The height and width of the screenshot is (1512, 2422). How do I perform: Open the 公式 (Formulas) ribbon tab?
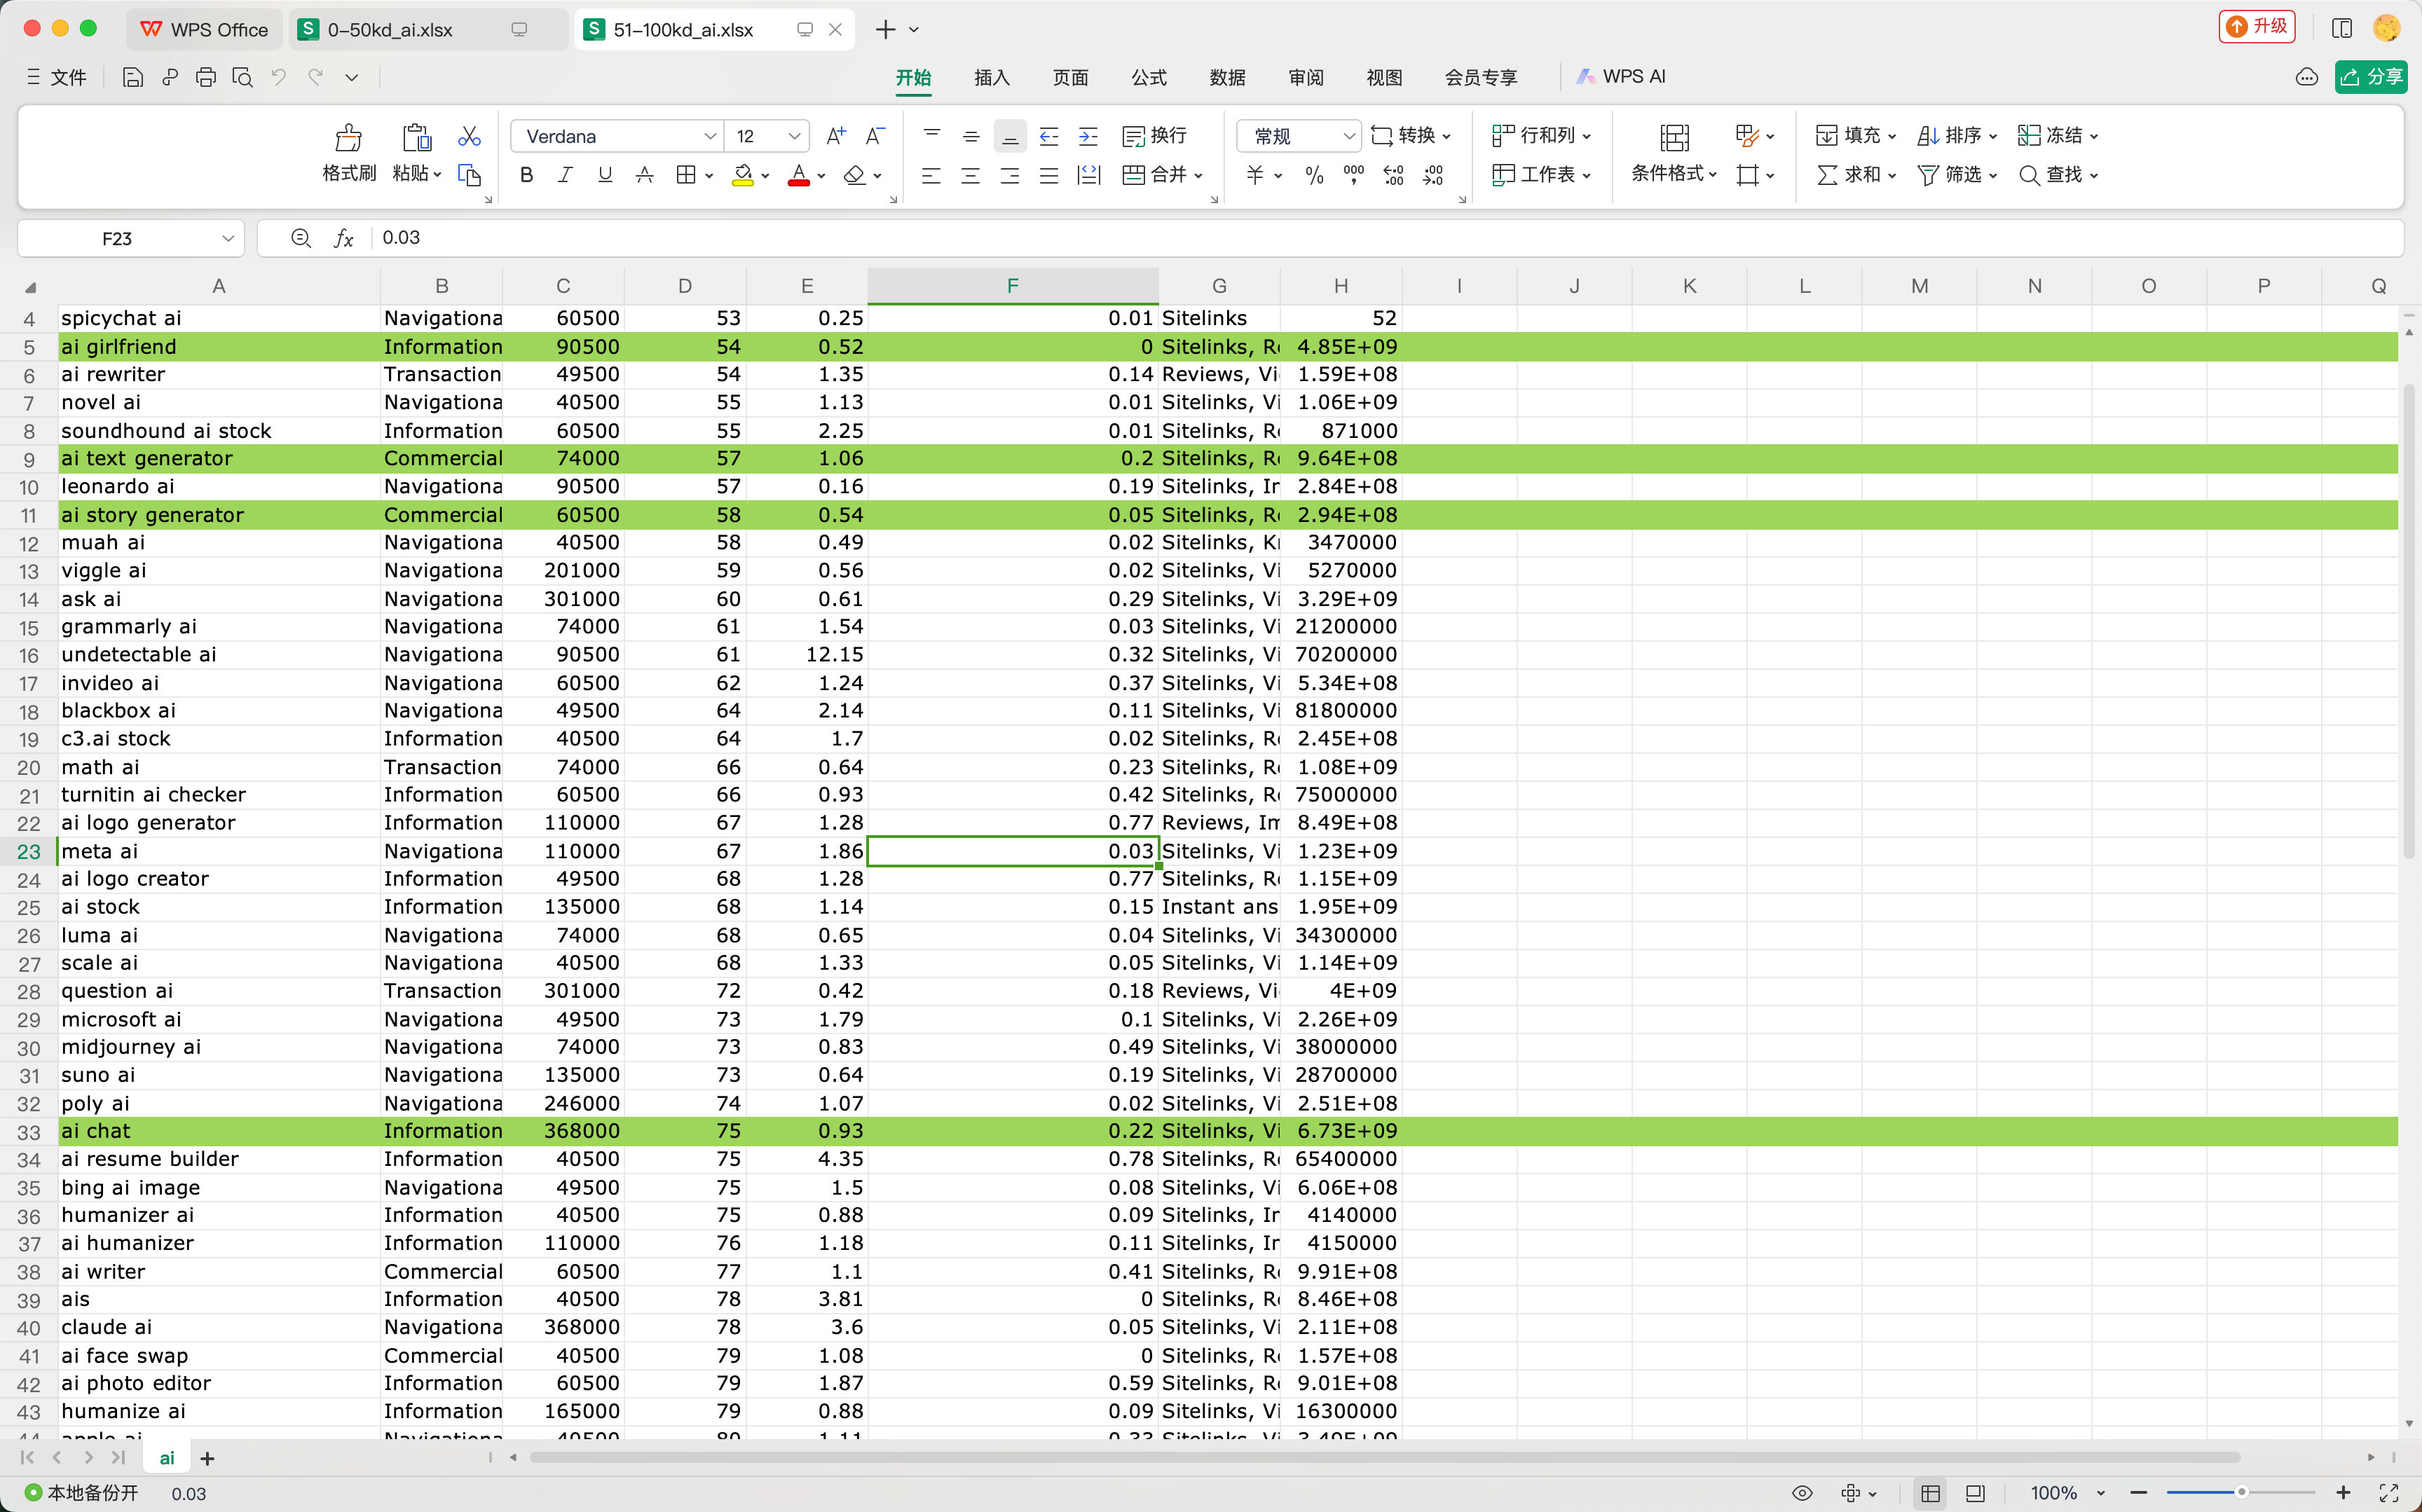click(1148, 77)
